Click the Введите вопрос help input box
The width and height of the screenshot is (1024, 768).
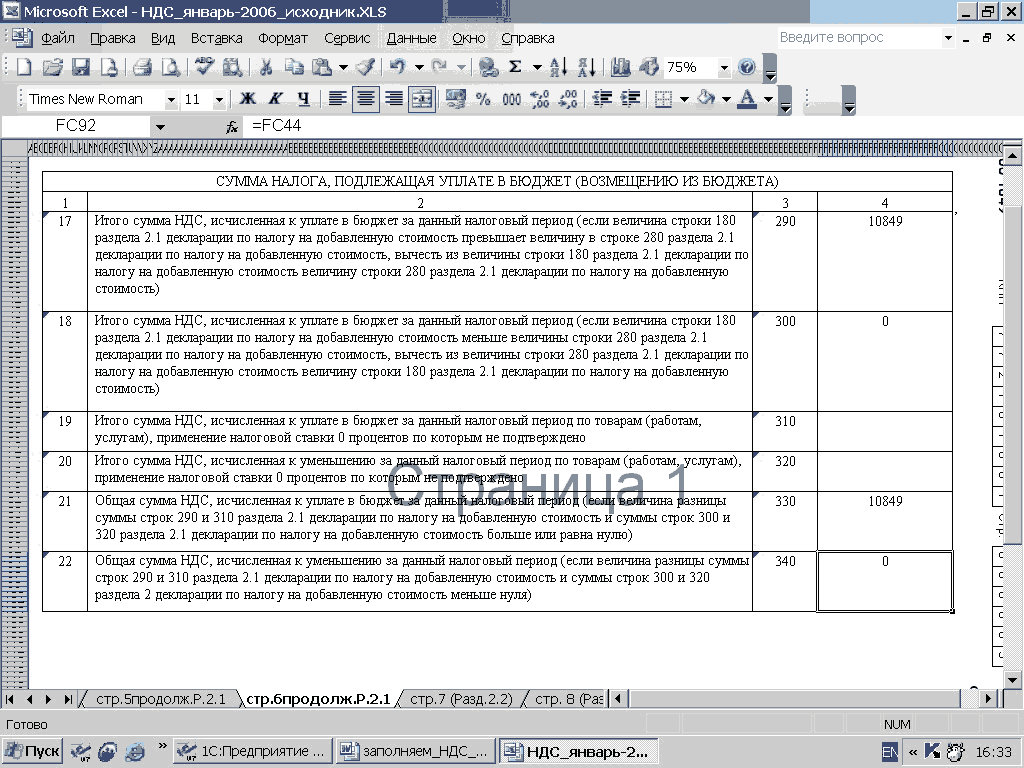858,38
